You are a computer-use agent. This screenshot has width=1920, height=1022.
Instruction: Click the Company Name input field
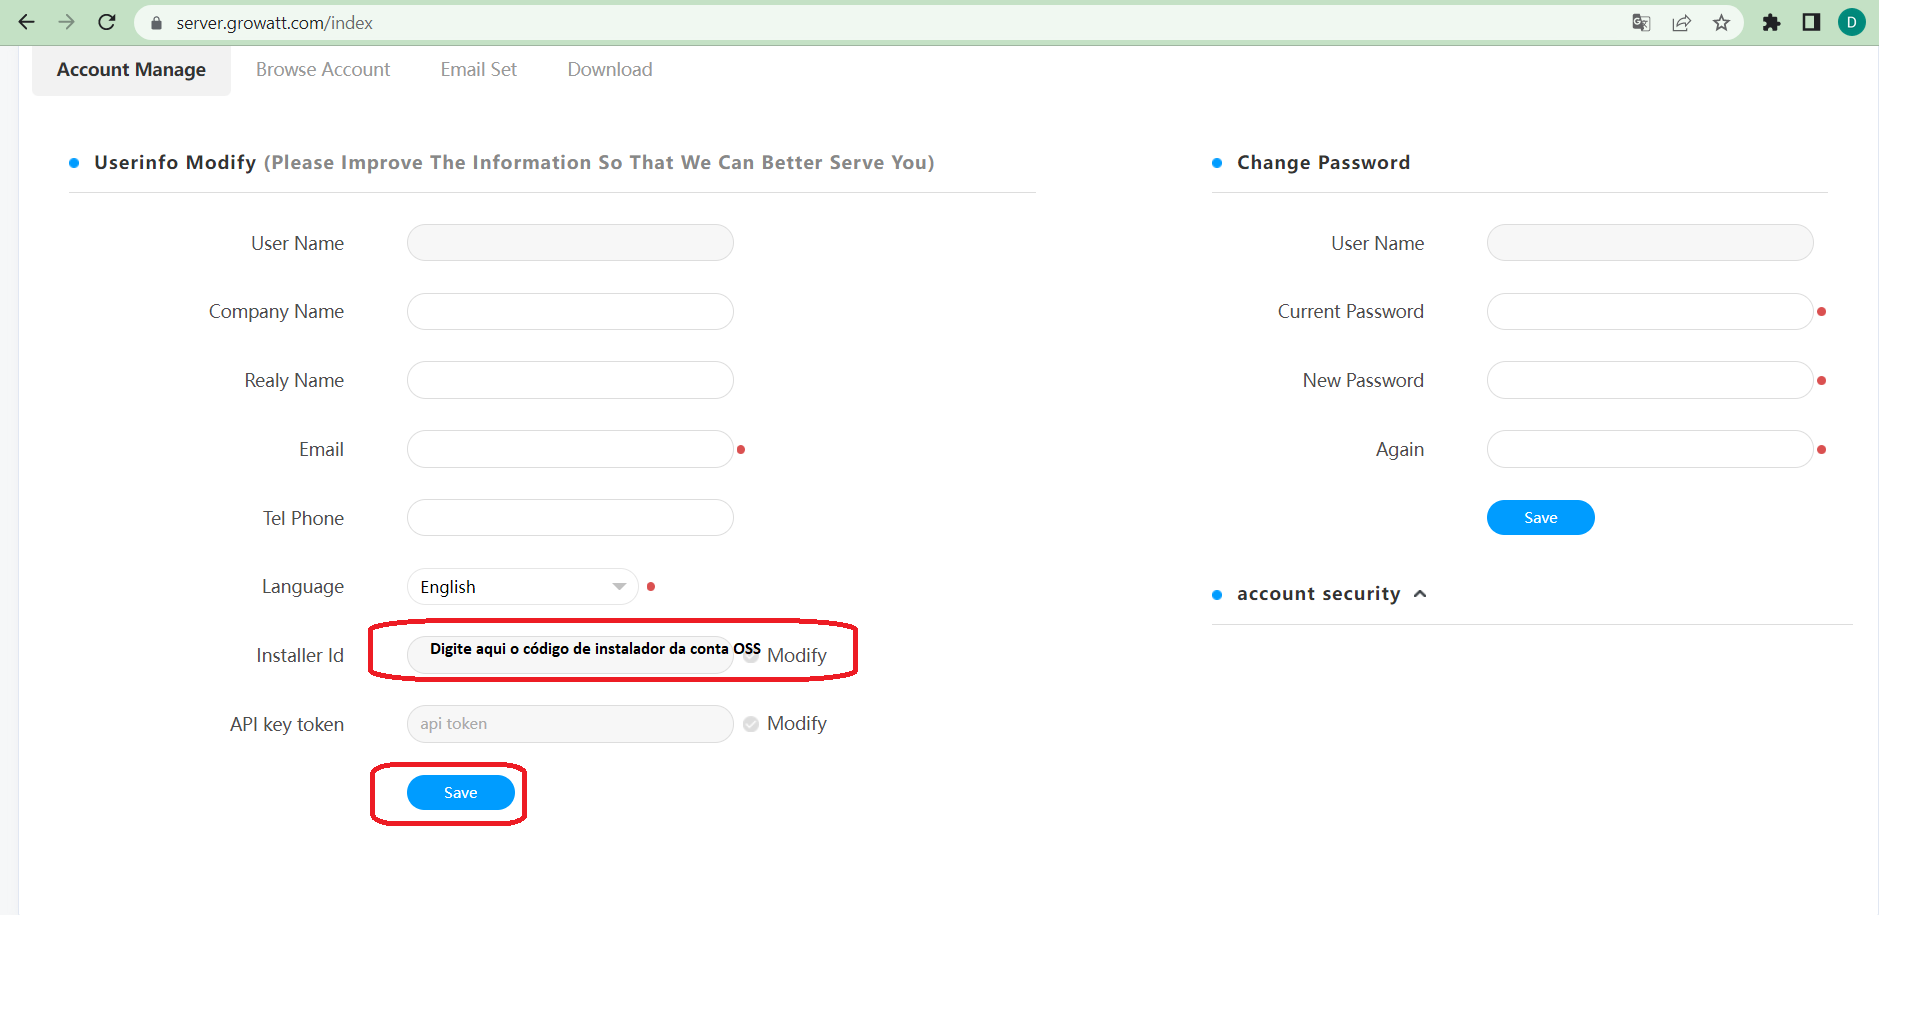coord(570,312)
